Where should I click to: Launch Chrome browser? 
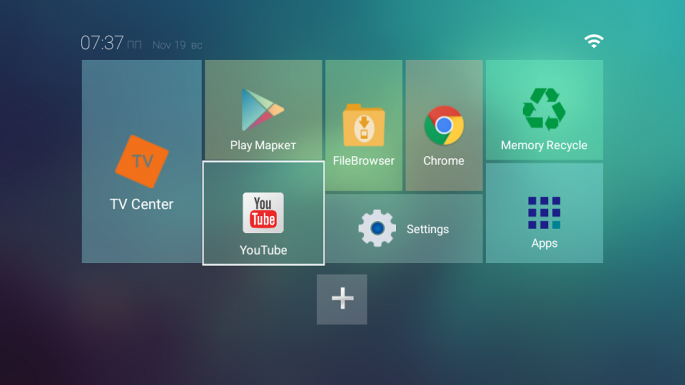[444, 125]
